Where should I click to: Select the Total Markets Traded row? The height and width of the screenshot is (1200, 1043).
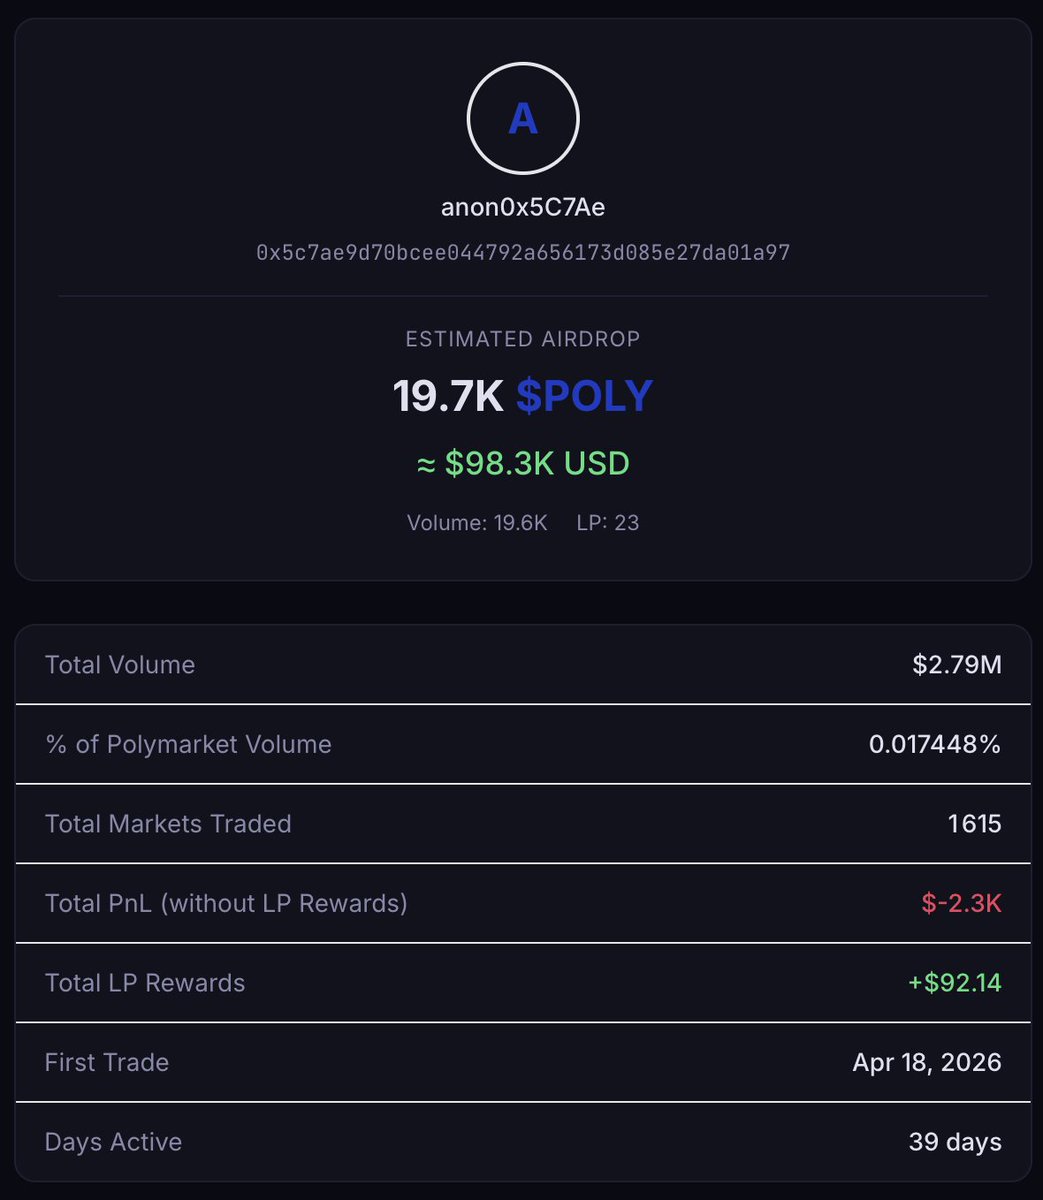[523, 824]
